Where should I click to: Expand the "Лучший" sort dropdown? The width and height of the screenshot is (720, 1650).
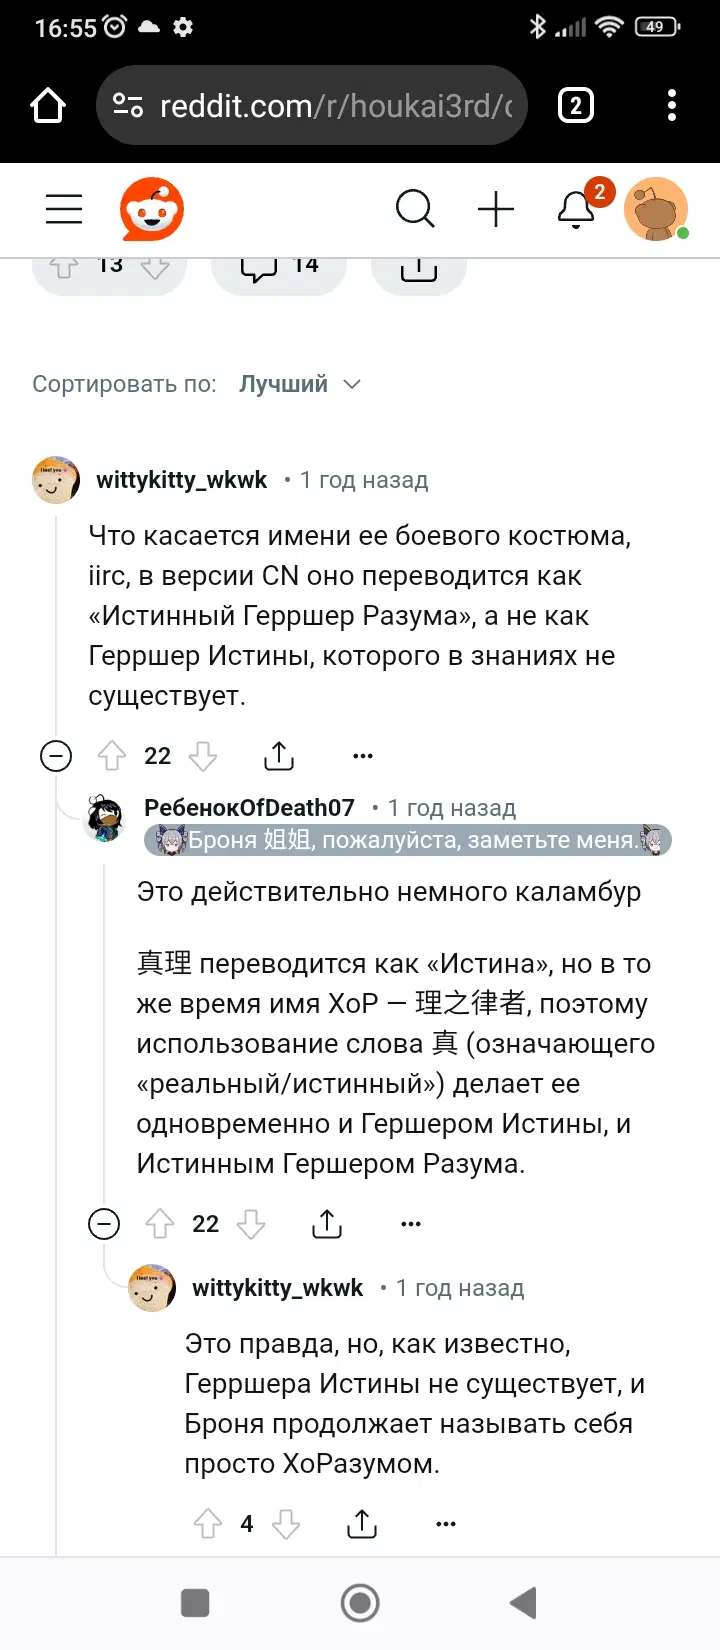click(300, 384)
